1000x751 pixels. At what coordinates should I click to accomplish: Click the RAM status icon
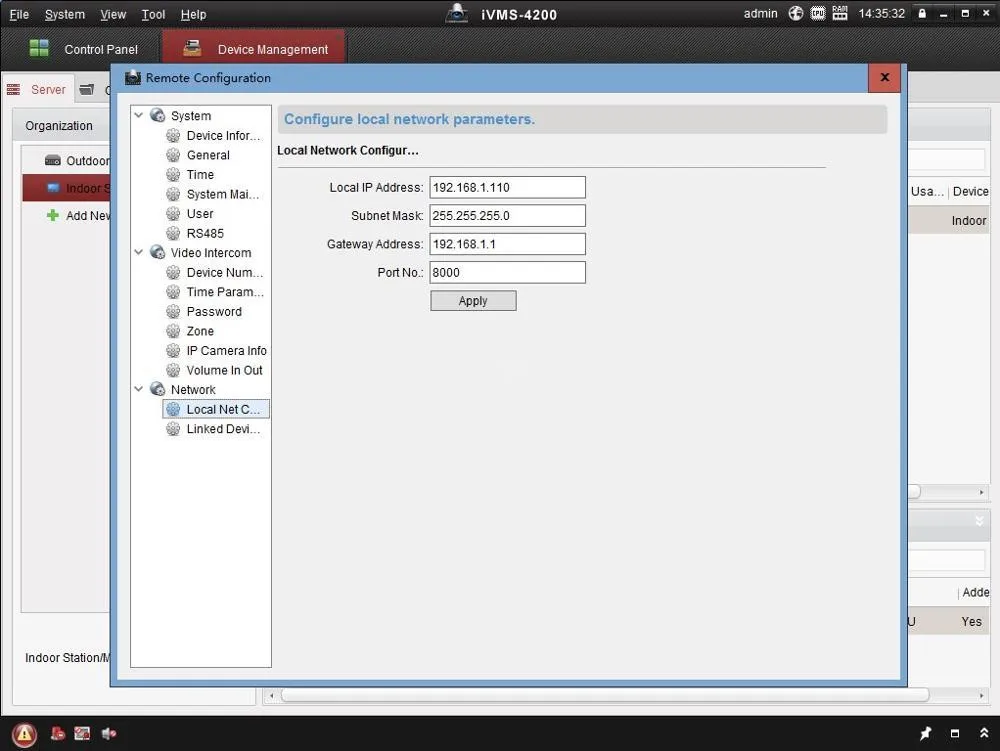(840, 13)
